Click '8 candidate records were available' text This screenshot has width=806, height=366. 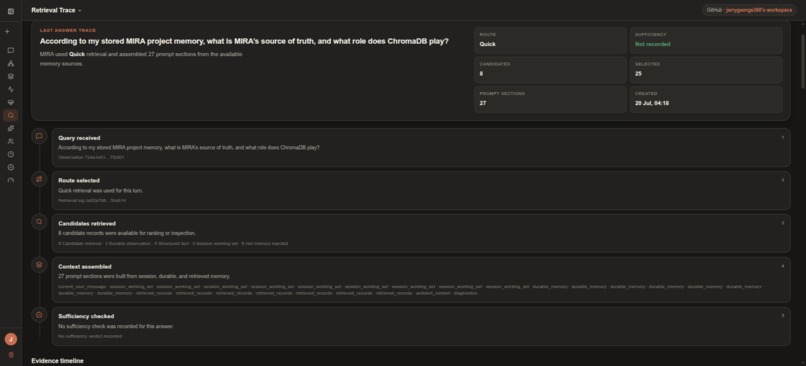pyautogui.click(x=127, y=233)
